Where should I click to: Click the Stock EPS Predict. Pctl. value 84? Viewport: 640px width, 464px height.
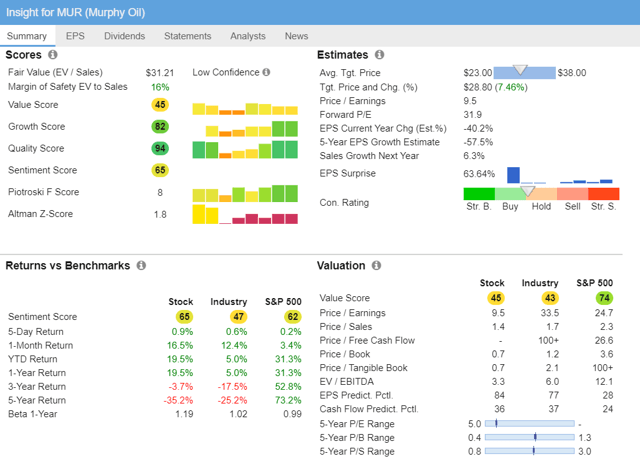(x=499, y=395)
